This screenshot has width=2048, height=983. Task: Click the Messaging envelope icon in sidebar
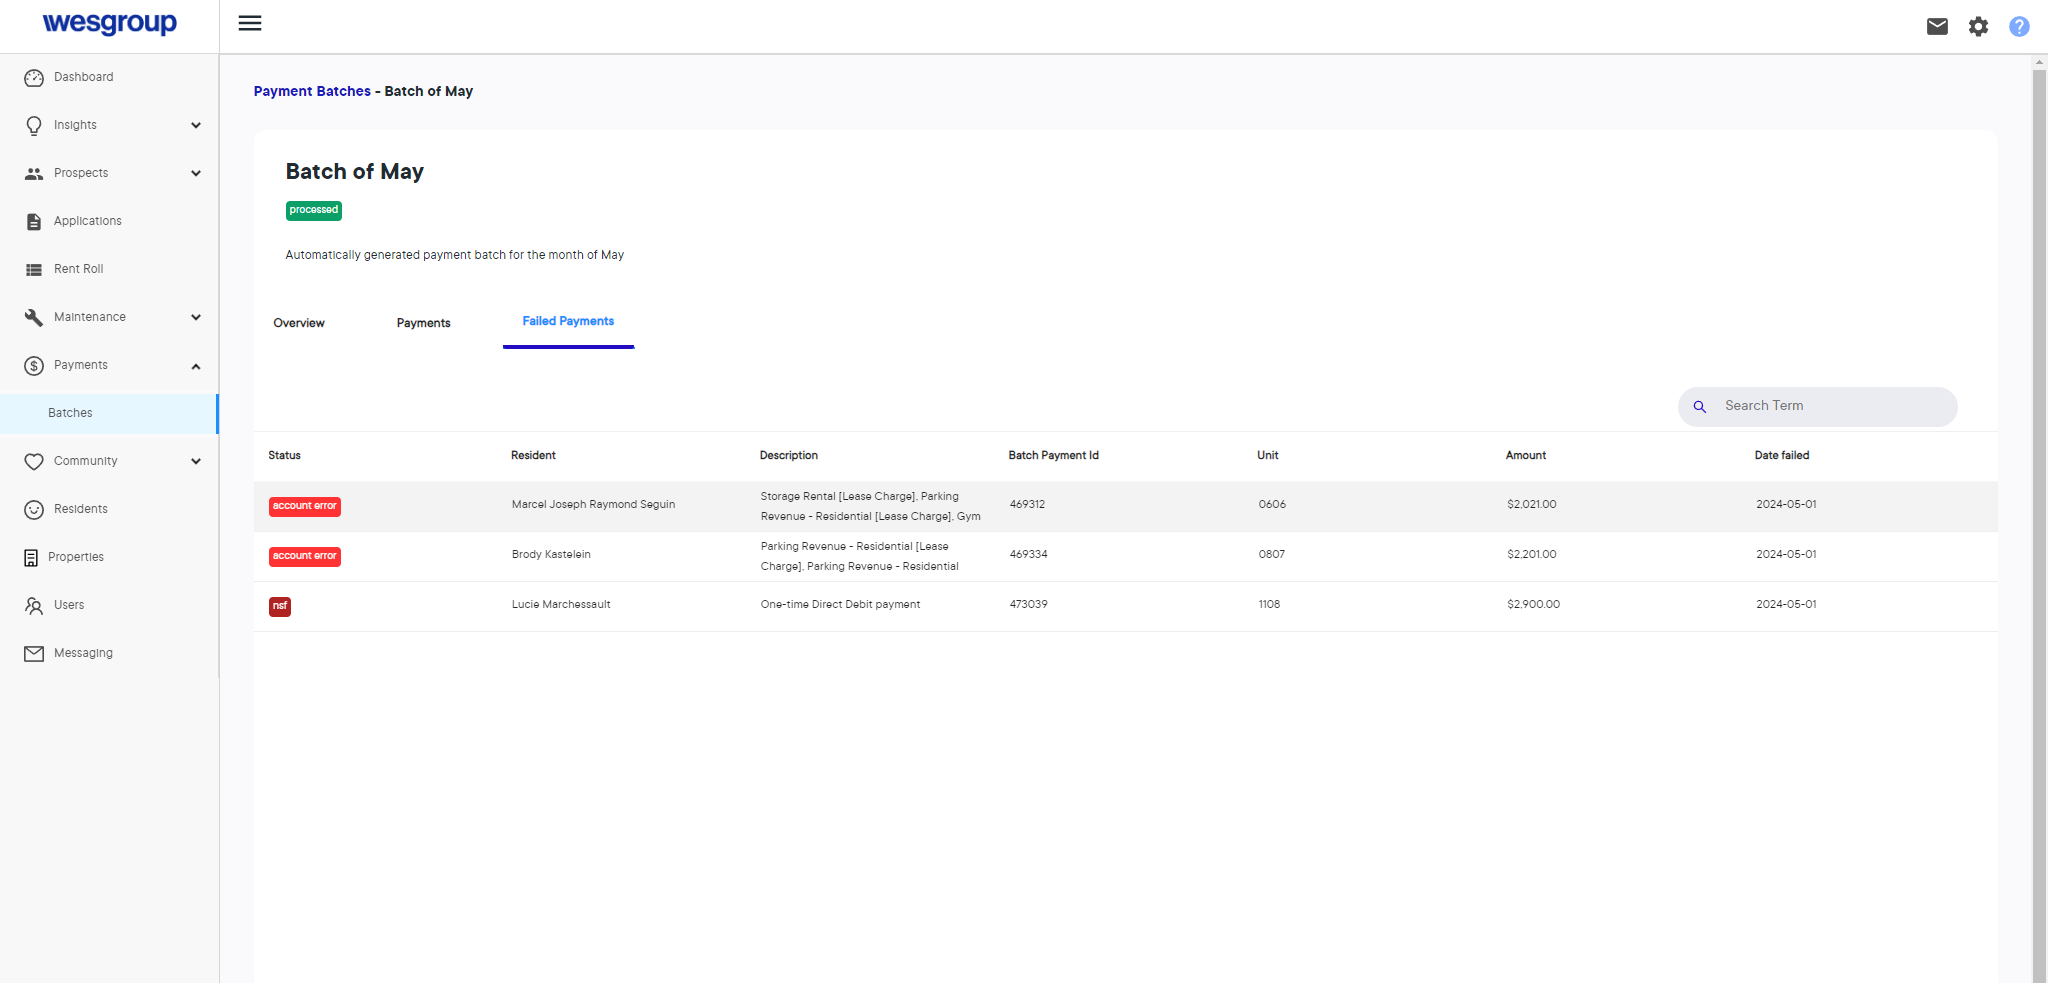click(34, 654)
